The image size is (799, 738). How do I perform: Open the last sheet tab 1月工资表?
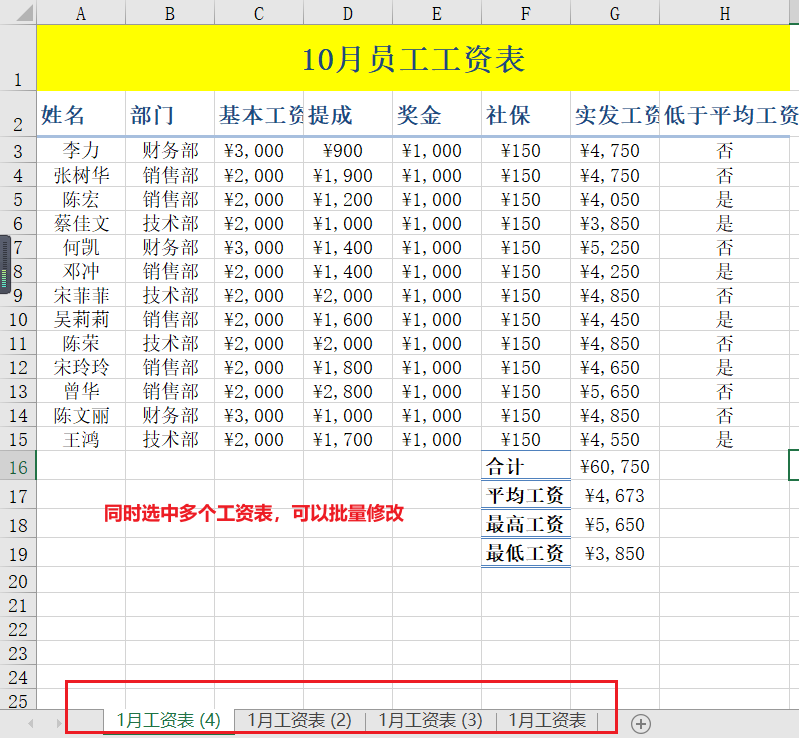click(547, 721)
